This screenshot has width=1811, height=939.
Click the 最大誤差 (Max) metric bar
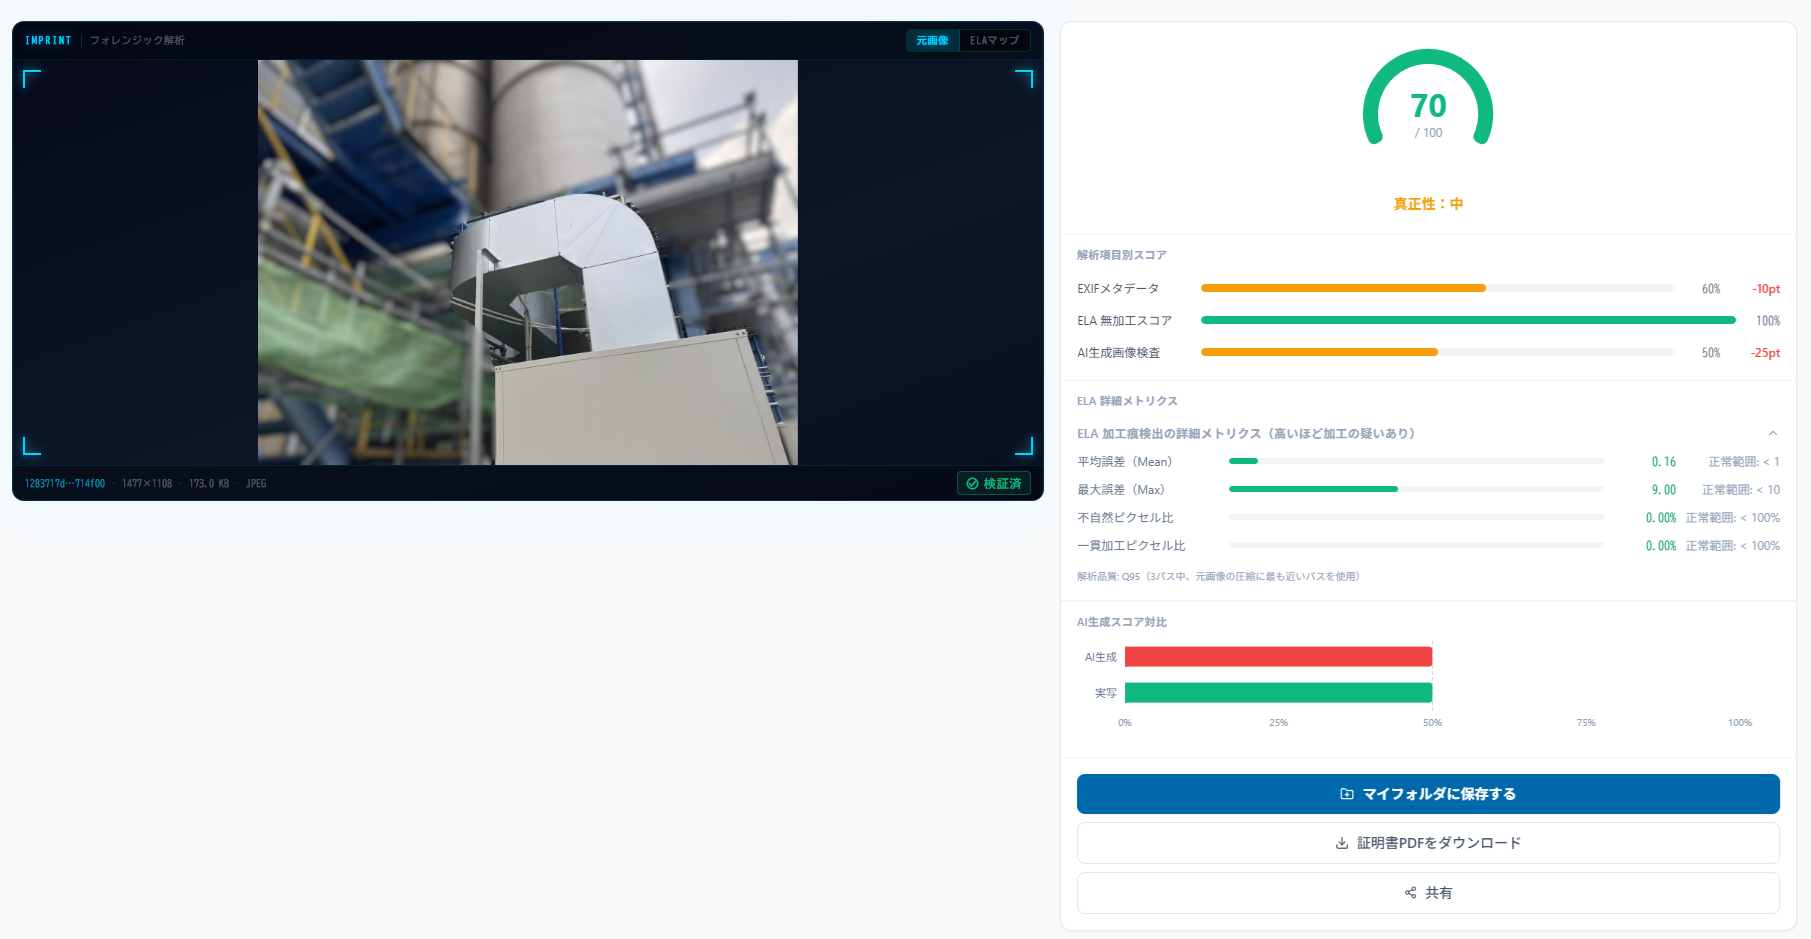click(1416, 489)
